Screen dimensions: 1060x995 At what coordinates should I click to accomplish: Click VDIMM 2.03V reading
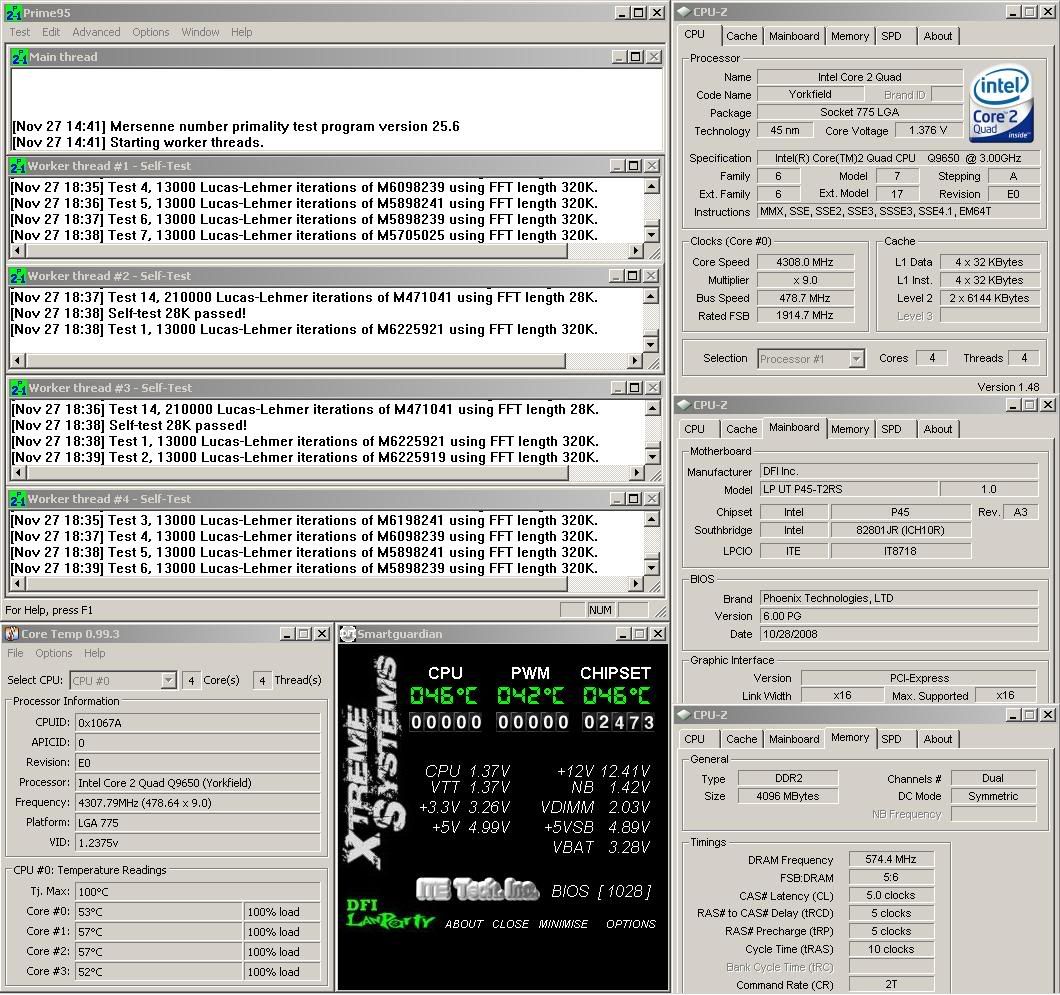coord(596,807)
